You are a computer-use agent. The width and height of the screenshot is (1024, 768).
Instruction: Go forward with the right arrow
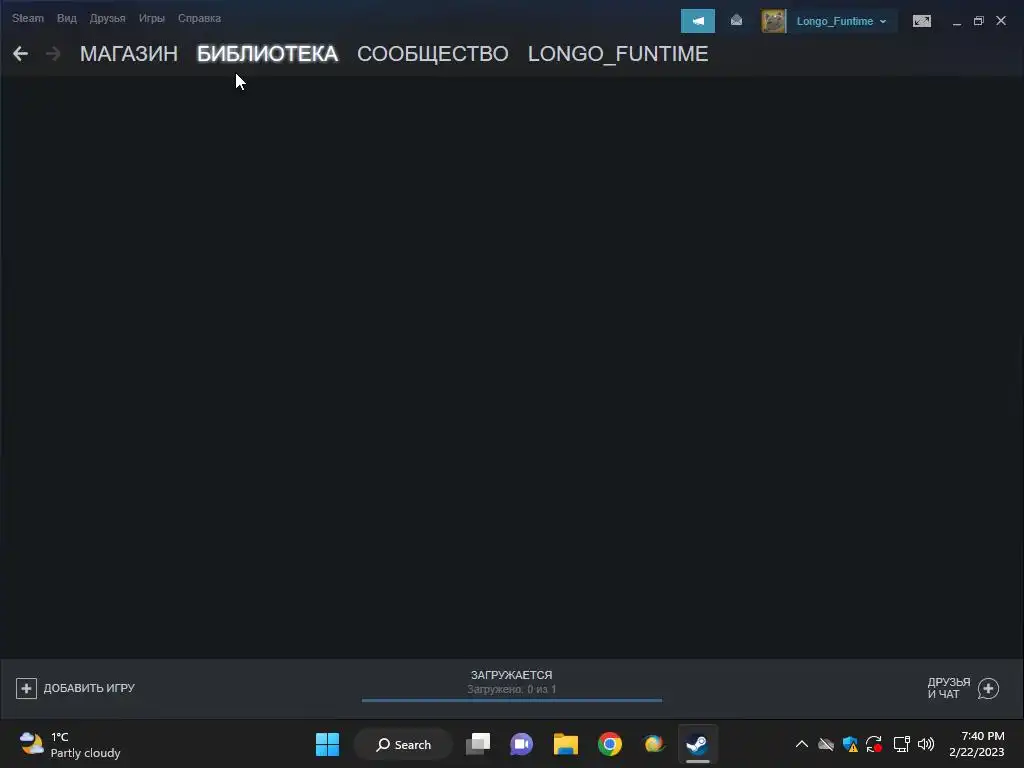[53, 54]
